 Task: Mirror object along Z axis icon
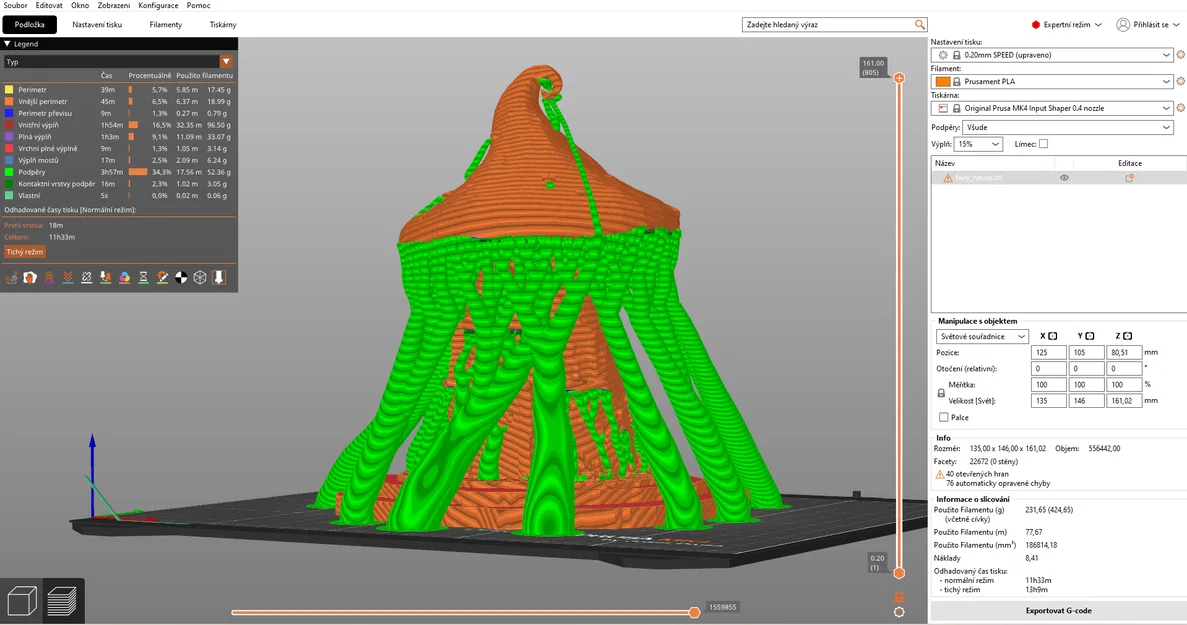tap(1127, 336)
